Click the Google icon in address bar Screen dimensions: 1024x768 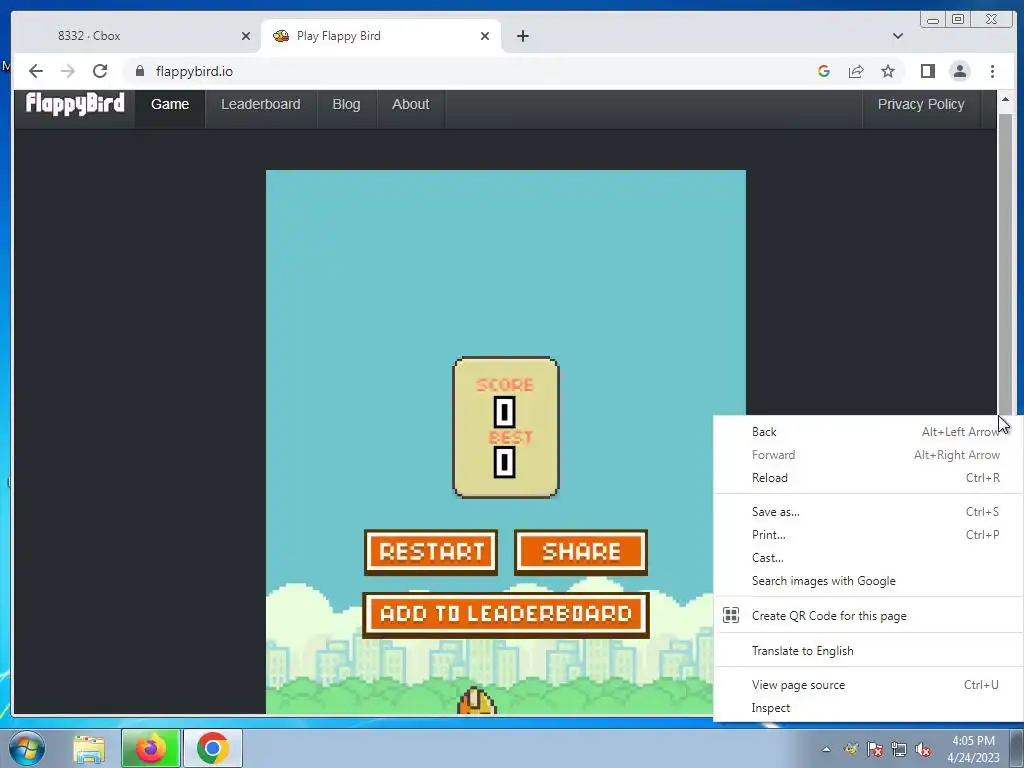tap(824, 71)
